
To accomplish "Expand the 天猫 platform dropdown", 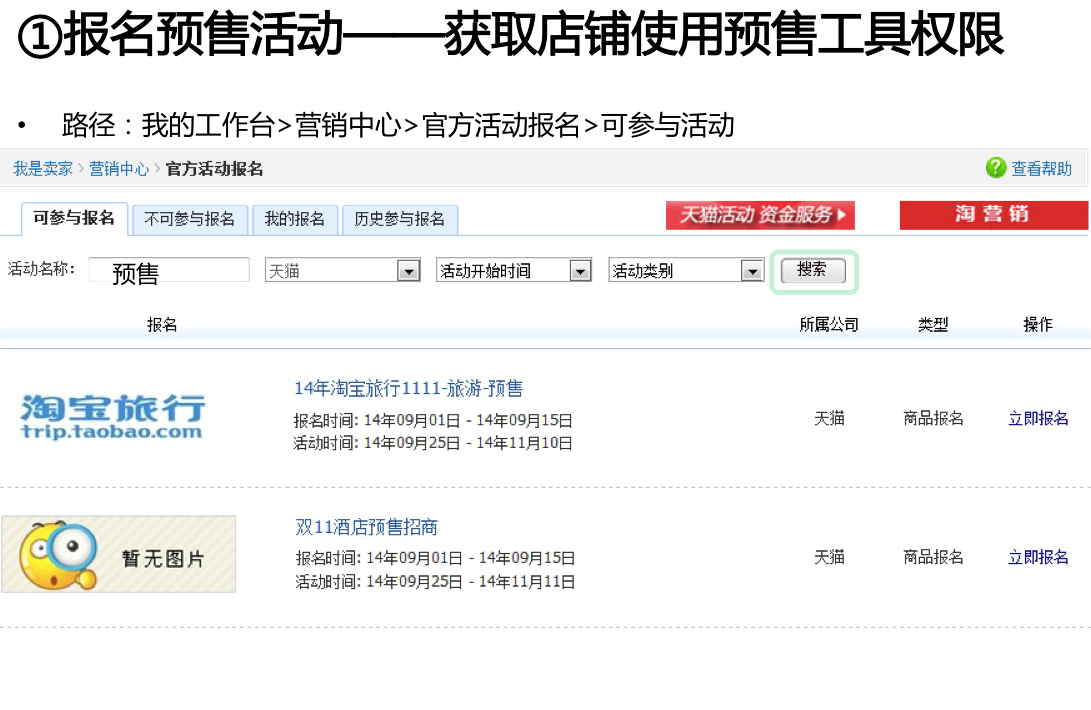I will tap(342, 270).
